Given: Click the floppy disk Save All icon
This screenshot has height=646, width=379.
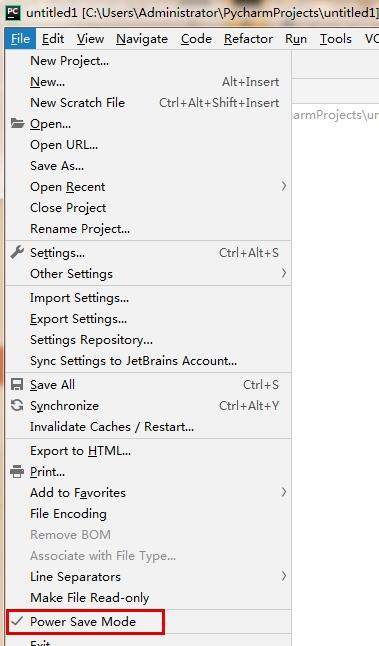Looking at the screenshot, I should [17, 384].
